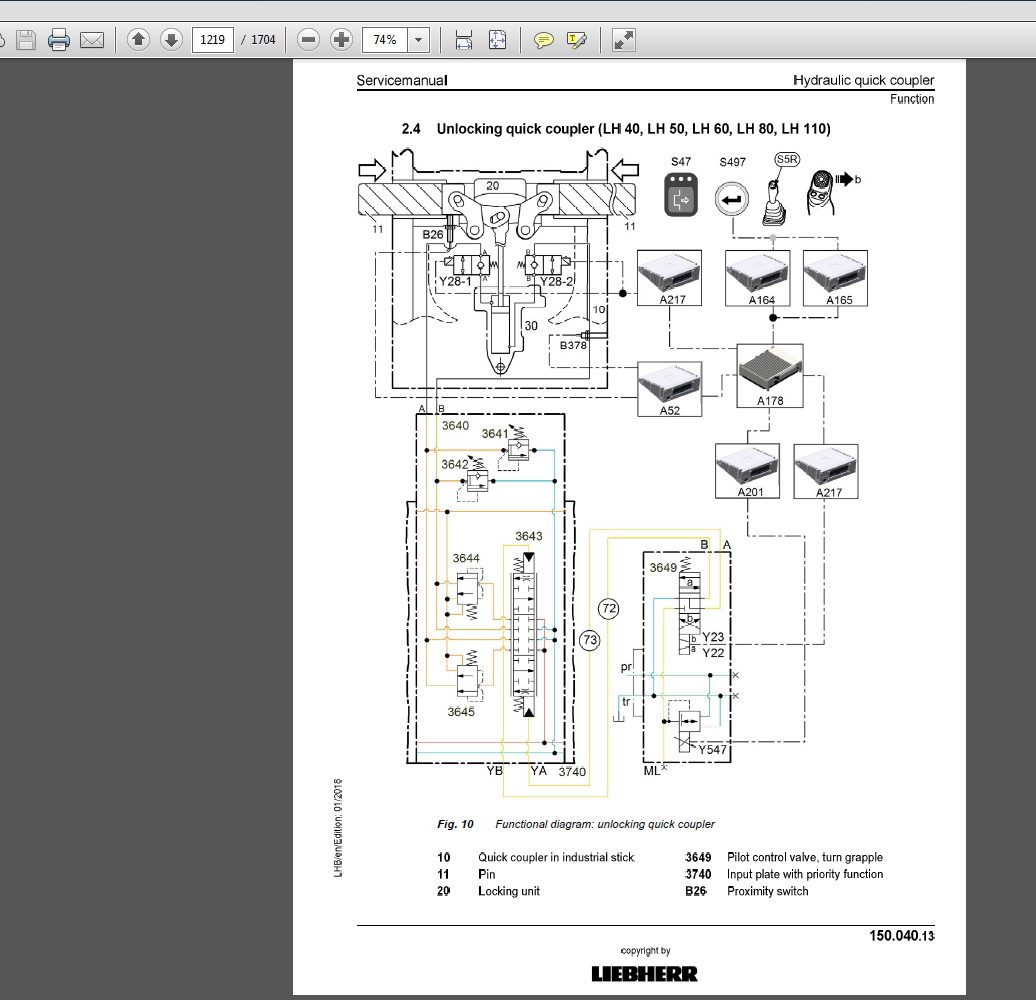Image resolution: width=1036 pixels, height=1000 pixels.
Task: Click the 'Hydraulic quick coupler' header text
Action: [864, 81]
